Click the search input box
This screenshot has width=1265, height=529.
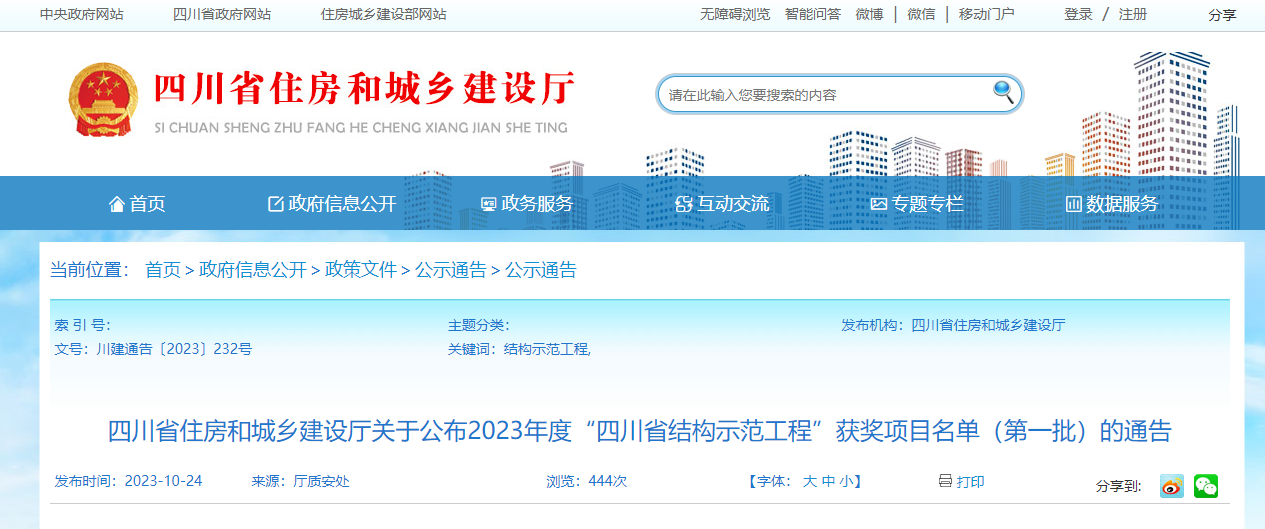pyautogui.click(x=825, y=94)
